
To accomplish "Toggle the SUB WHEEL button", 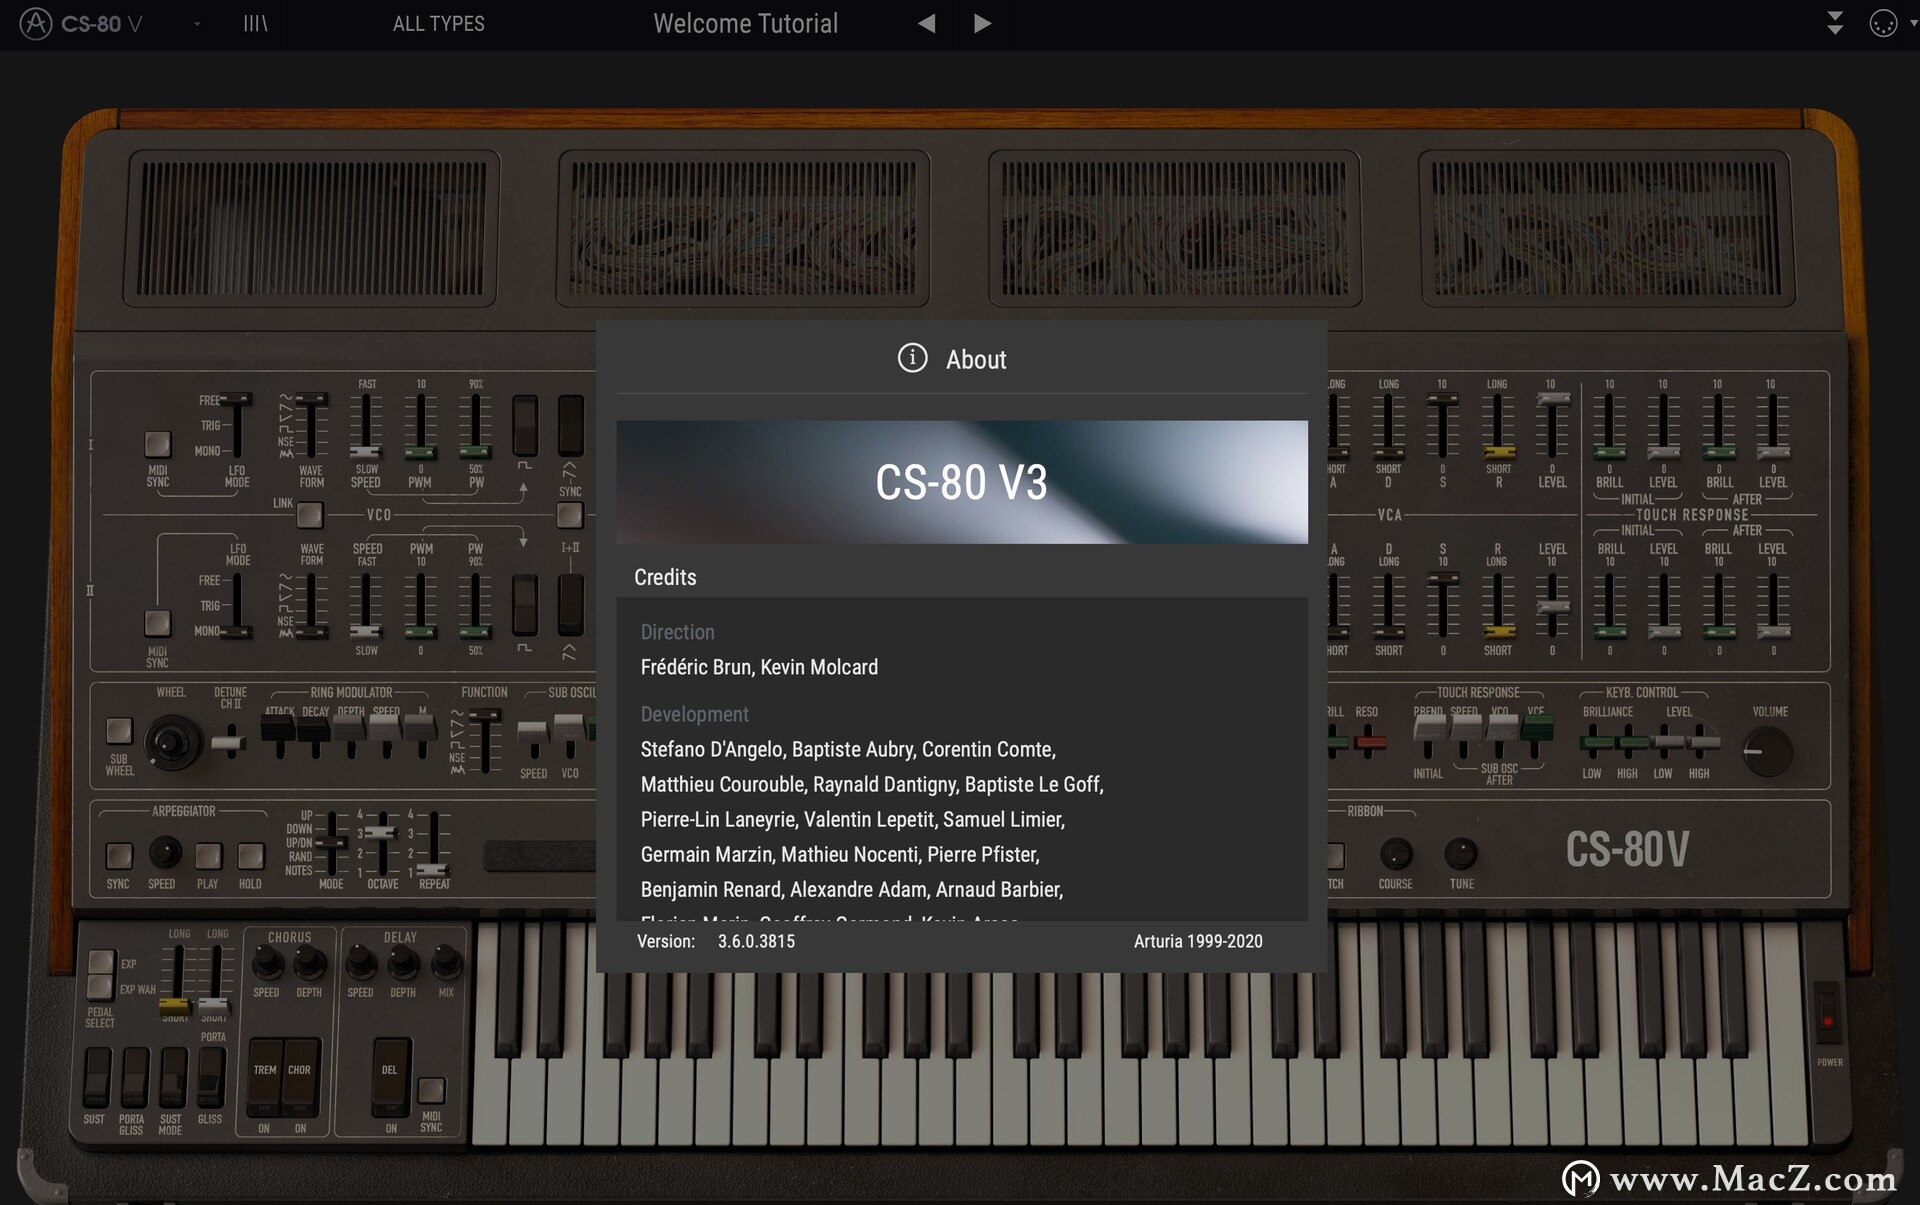I will 119,731.
